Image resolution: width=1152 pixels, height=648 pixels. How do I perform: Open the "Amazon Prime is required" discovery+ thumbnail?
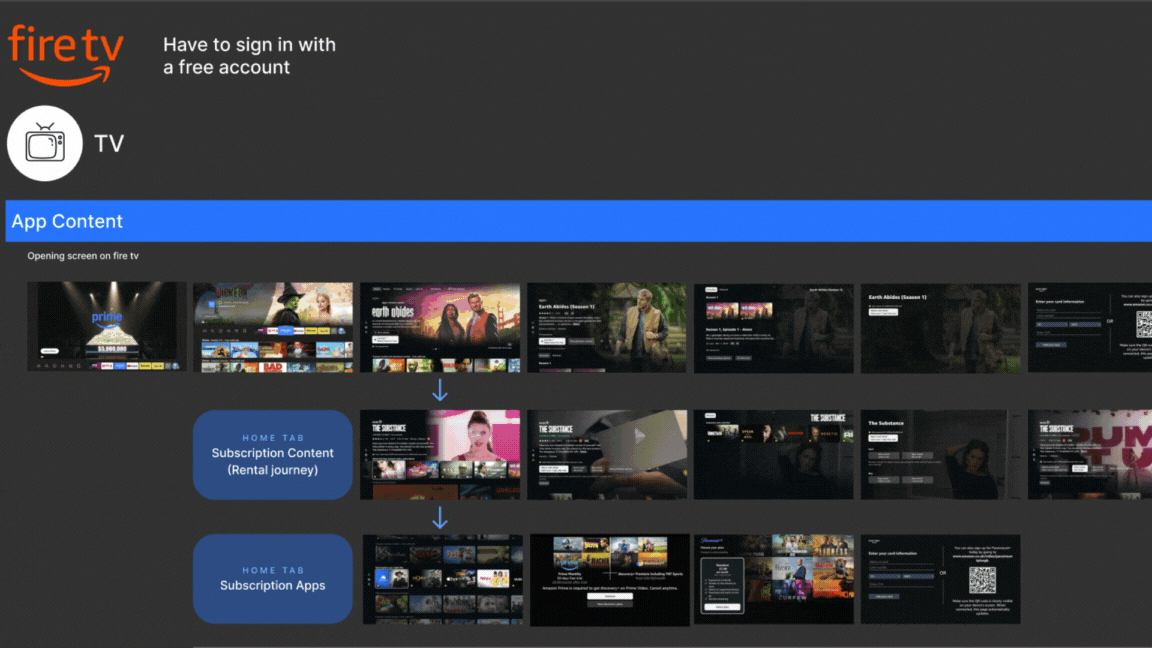(610, 580)
